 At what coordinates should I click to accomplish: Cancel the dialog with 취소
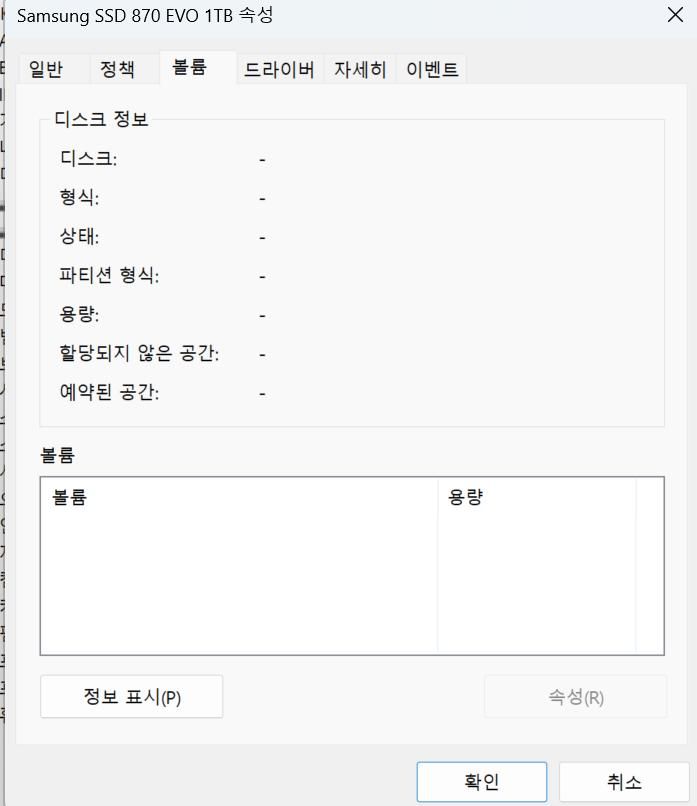tap(624, 782)
